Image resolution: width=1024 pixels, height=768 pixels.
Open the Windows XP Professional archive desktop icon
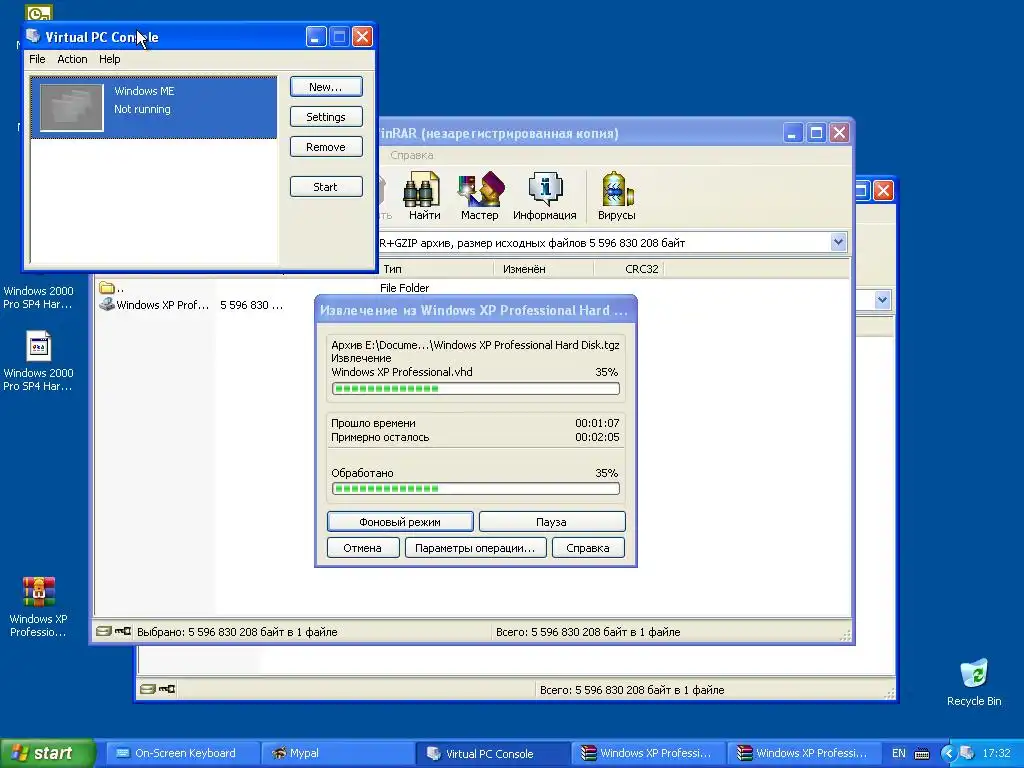click(38, 606)
